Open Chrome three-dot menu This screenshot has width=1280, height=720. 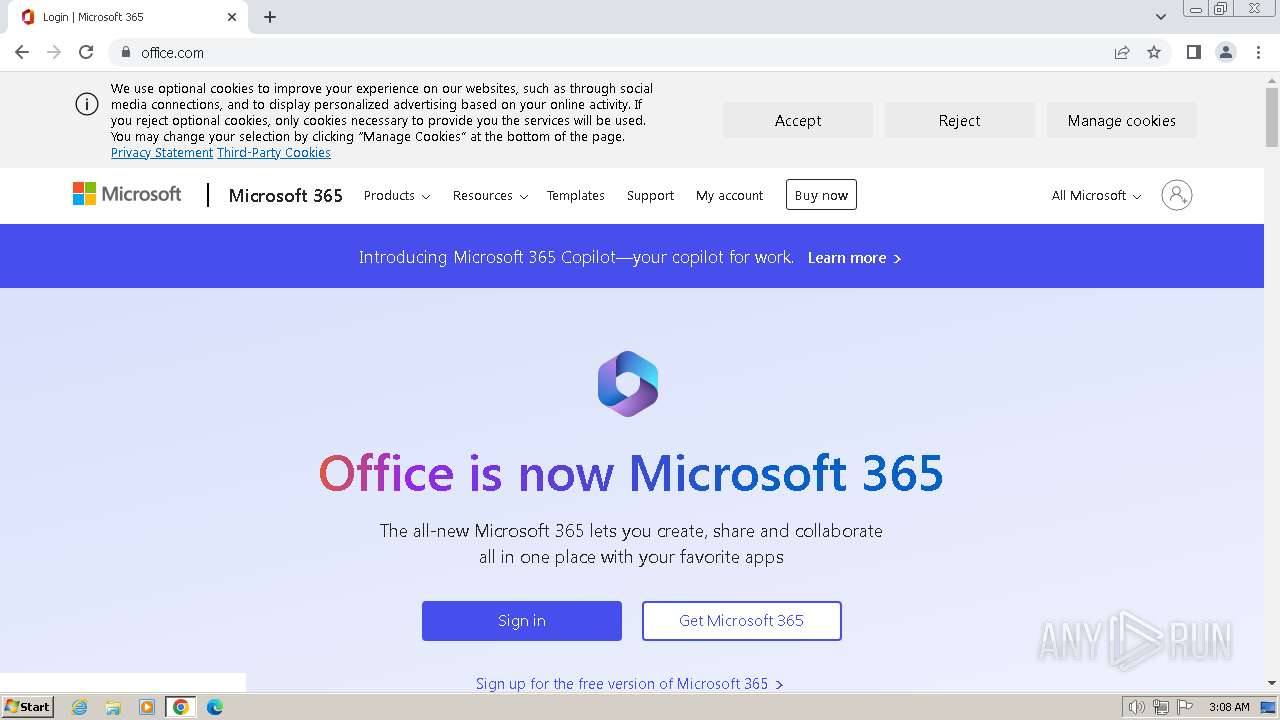(1258, 52)
